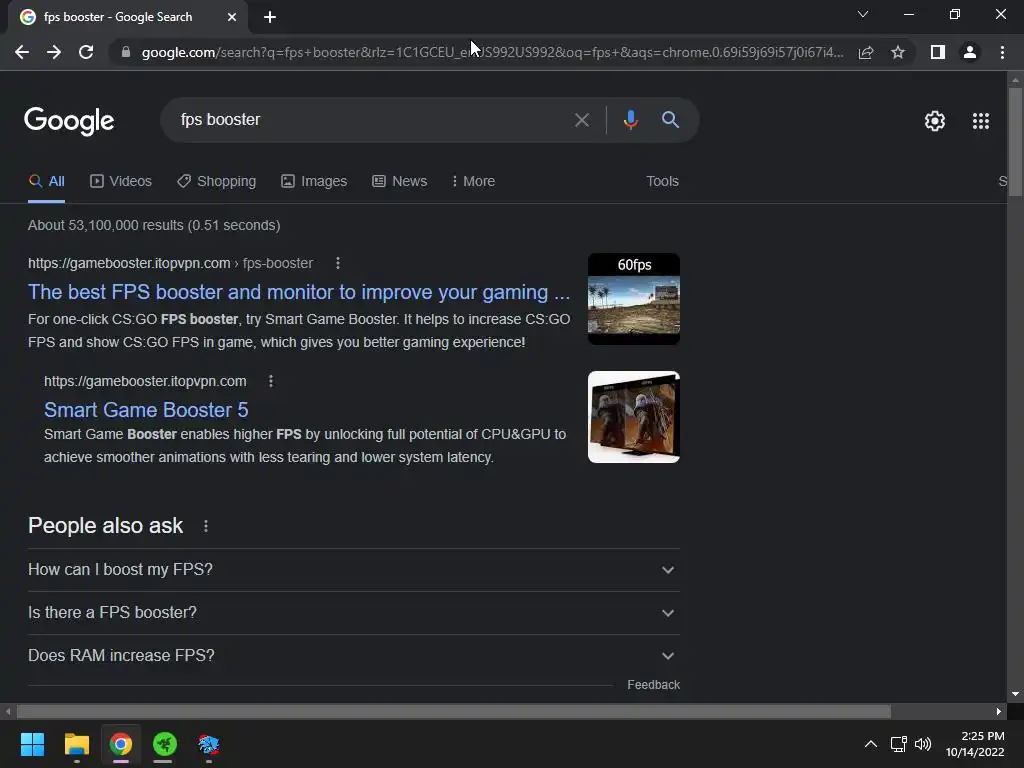This screenshot has height=768, width=1024.
Task: Start voice search with the microphone icon
Action: [630, 120]
